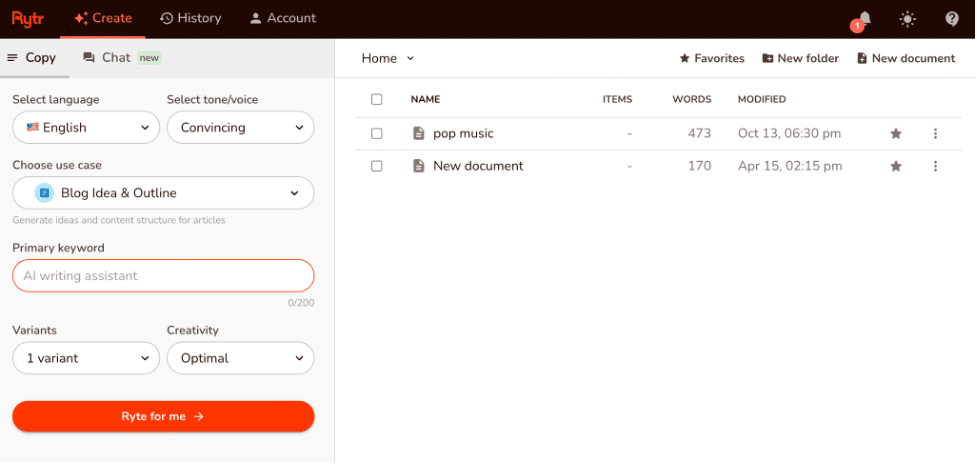This screenshot has height=464, width=977.
Task: Open the English language dropdown
Action: tap(86, 128)
